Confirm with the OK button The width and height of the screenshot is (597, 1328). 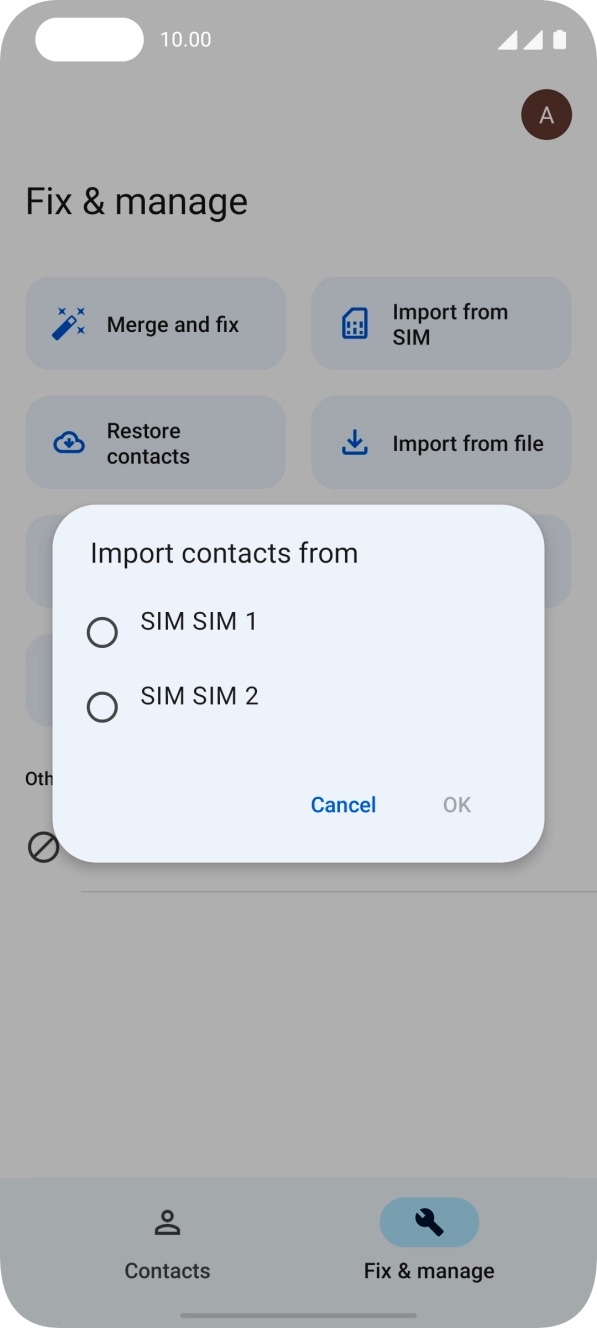pos(456,804)
